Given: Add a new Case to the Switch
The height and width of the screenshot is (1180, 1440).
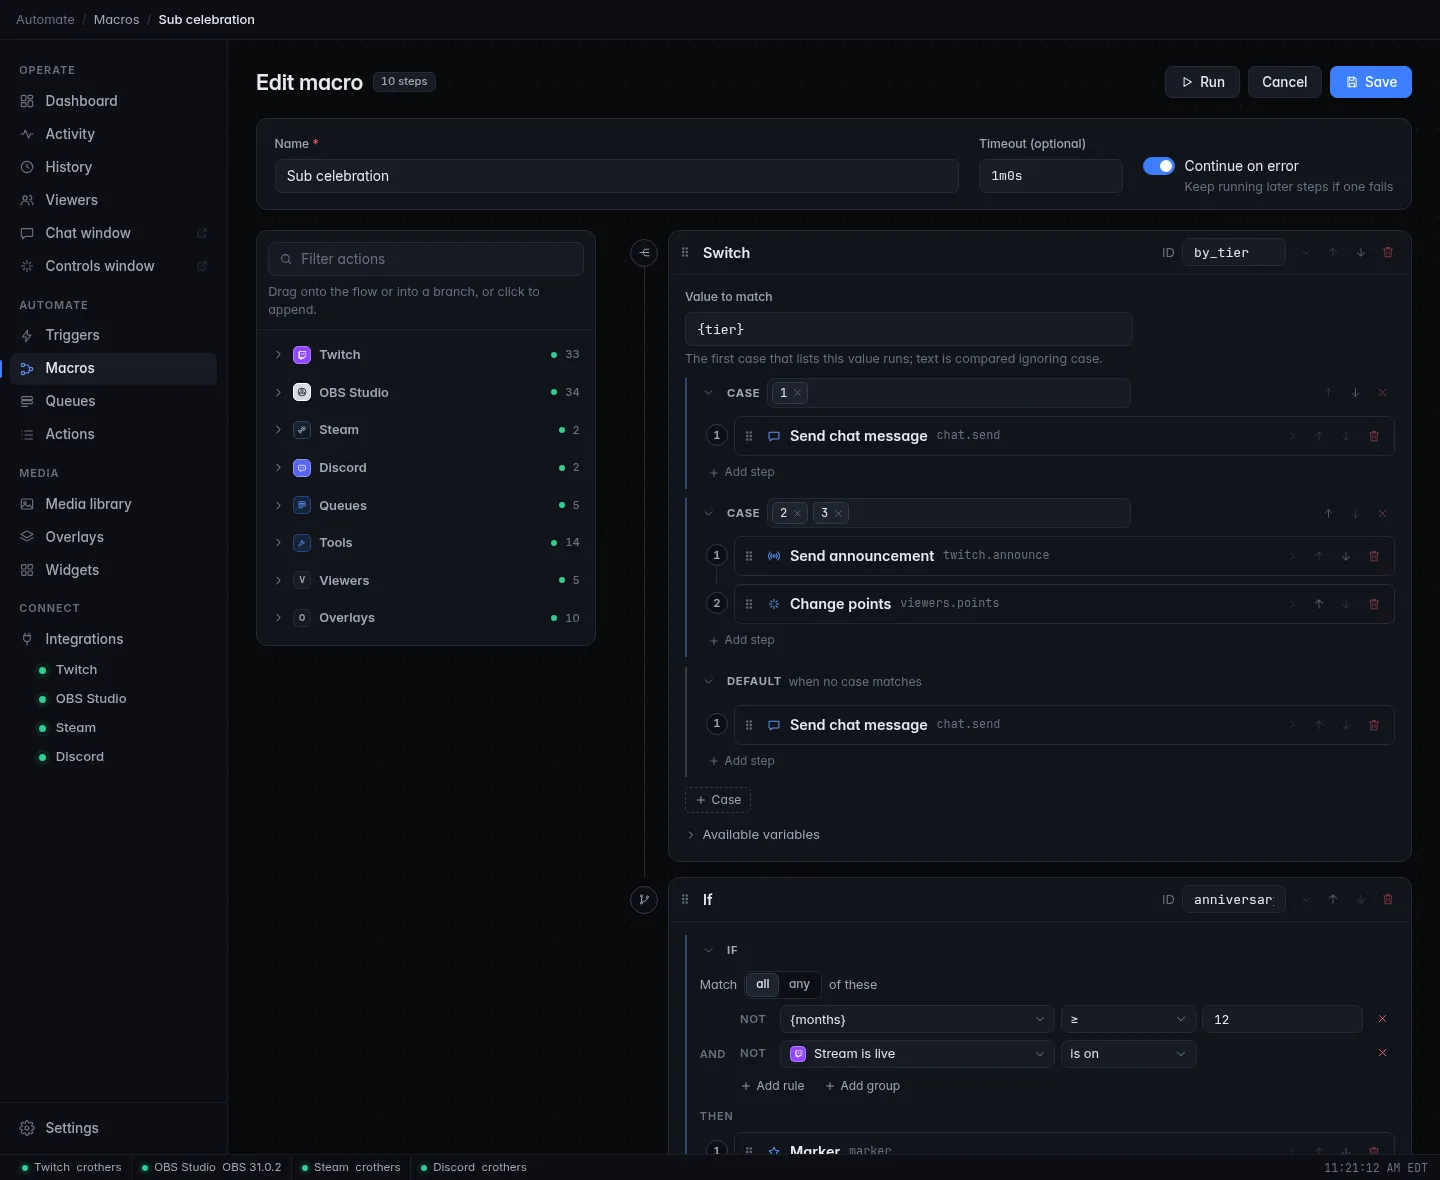Looking at the screenshot, I should coord(718,800).
